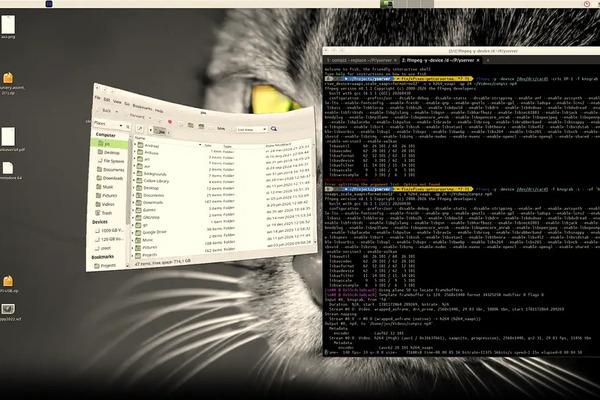Open the Go menu in file manager
The width and height of the screenshot is (600, 400).
click(127, 104)
